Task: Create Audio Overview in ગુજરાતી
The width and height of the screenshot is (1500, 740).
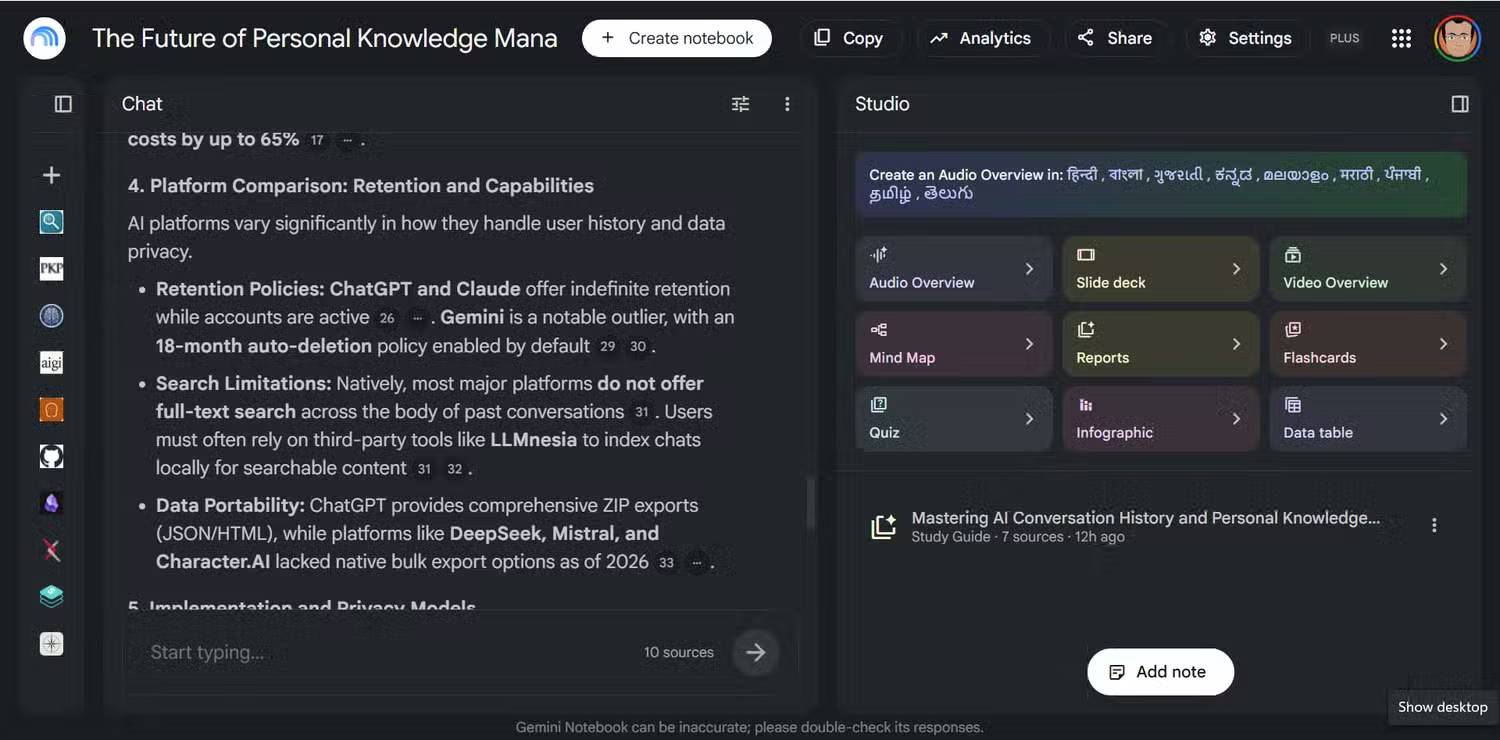Action: (x=1180, y=174)
